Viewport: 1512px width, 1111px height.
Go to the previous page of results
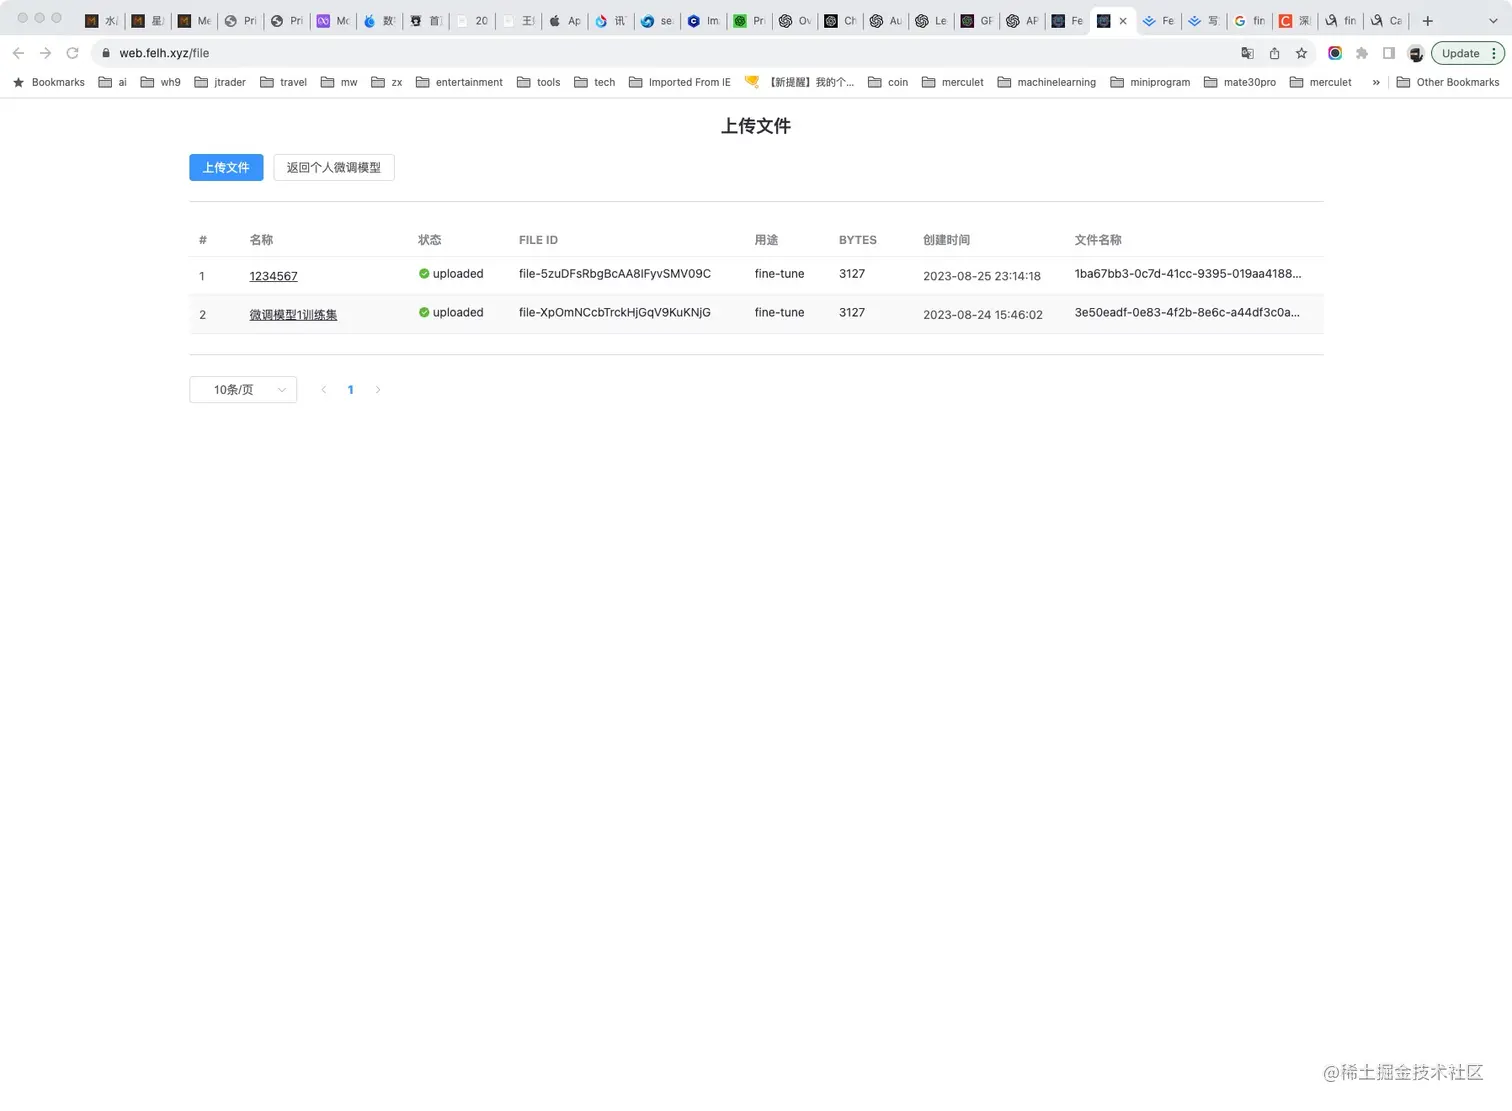coord(323,390)
